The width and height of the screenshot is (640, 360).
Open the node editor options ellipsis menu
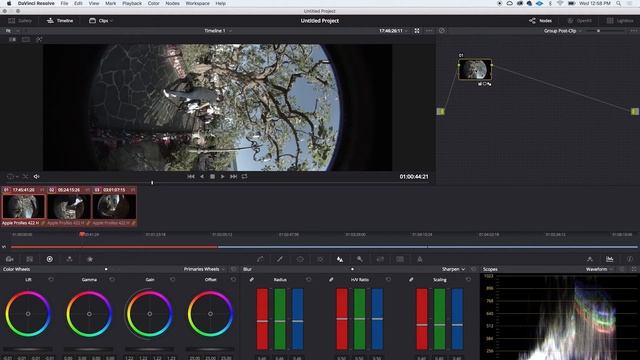(634, 31)
